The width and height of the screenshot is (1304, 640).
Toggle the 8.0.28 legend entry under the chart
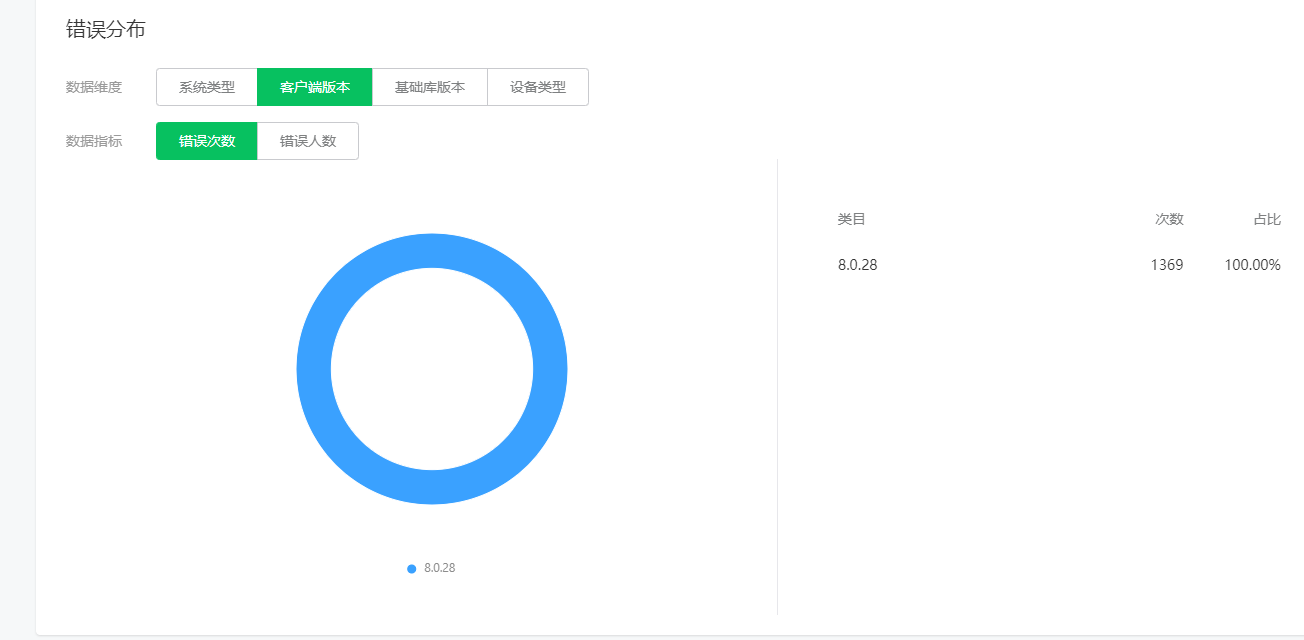tap(432, 568)
